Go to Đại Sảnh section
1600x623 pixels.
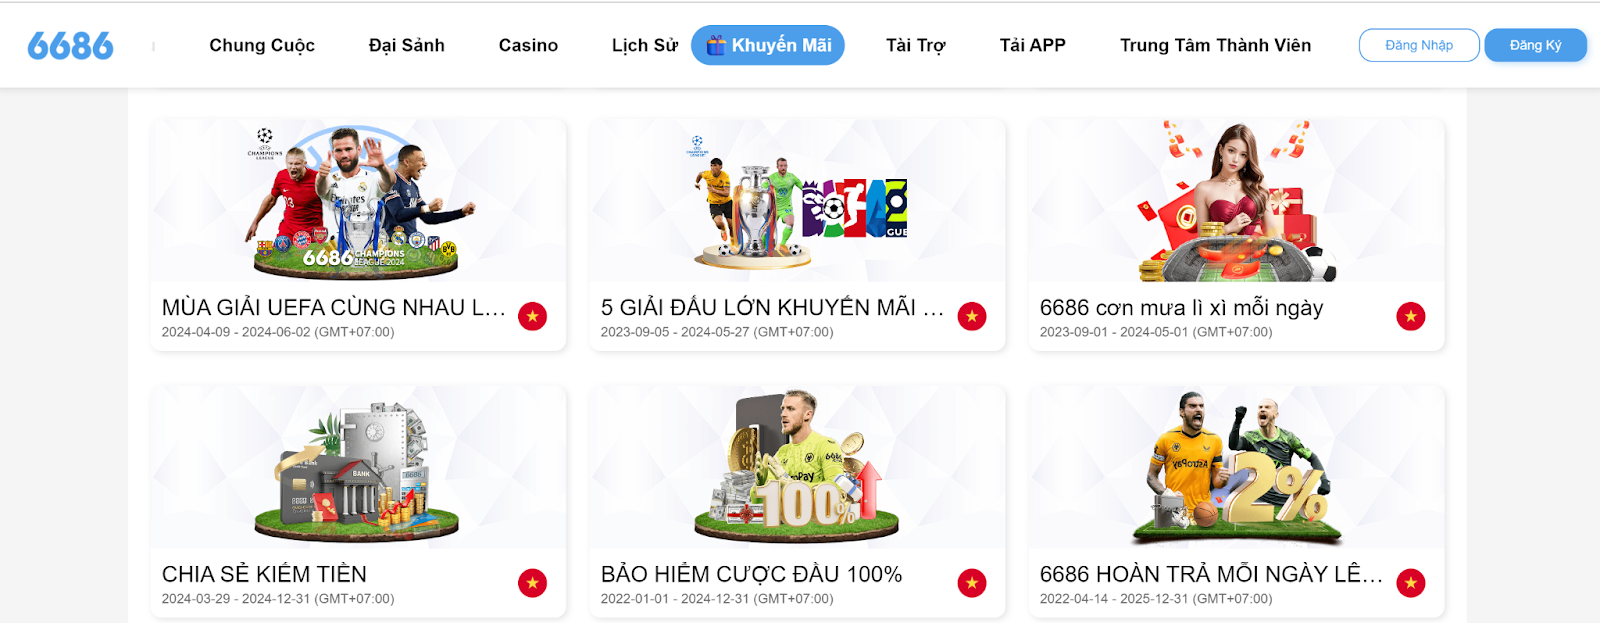[406, 45]
